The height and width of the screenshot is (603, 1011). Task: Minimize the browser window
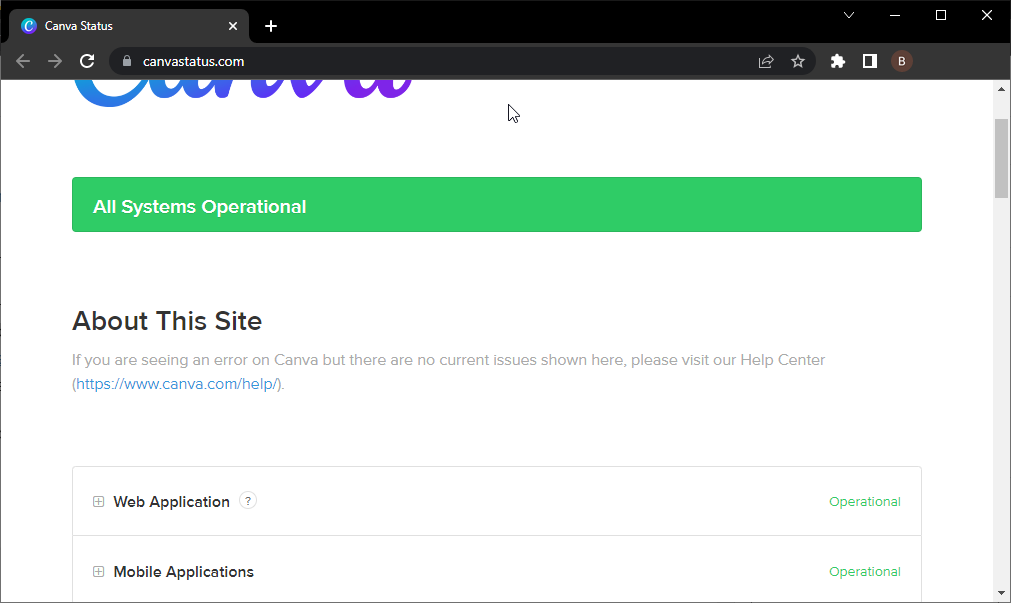coord(895,15)
